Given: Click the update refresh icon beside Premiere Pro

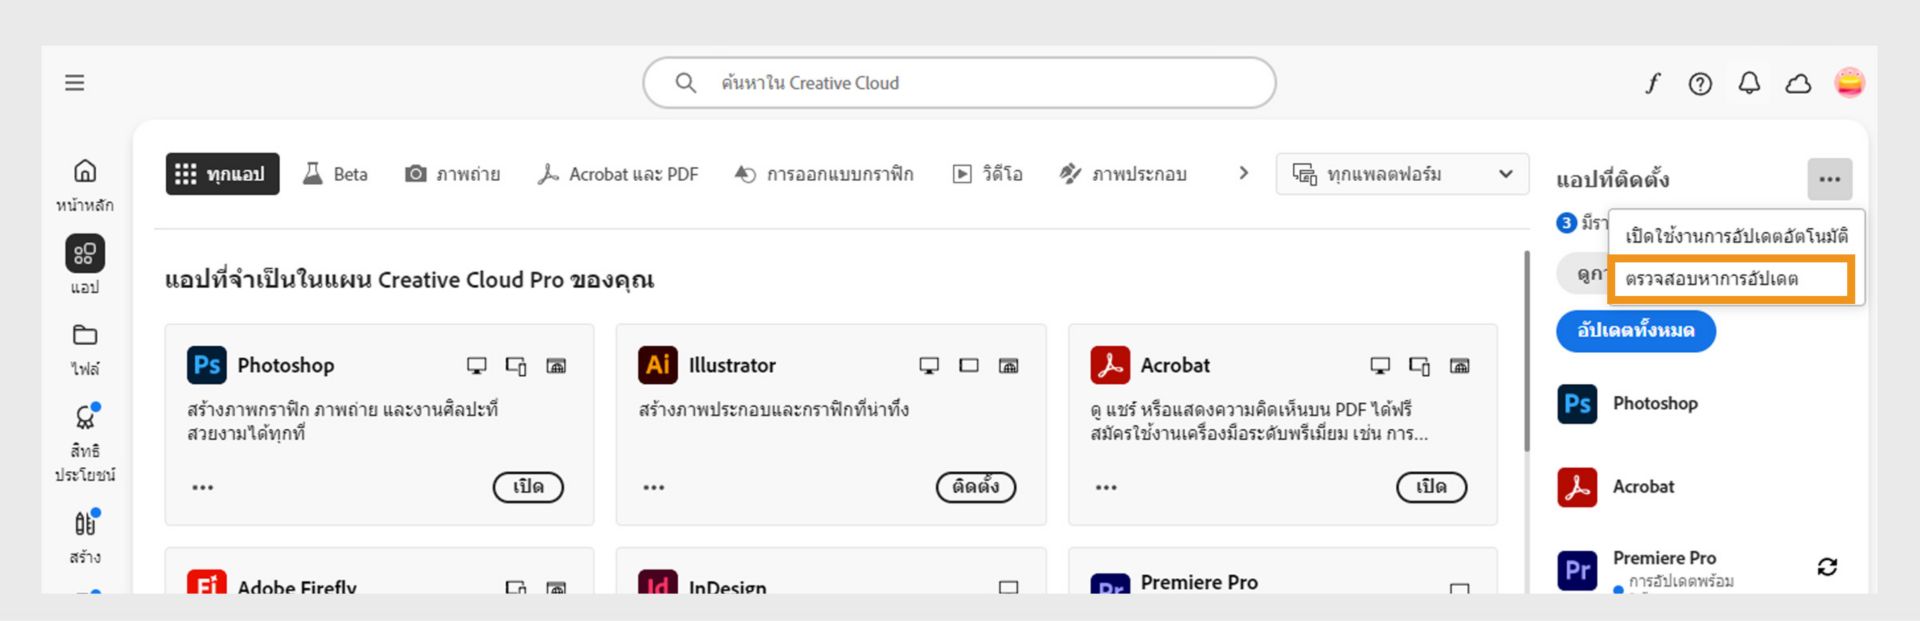Looking at the screenshot, I should (x=1827, y=567).
